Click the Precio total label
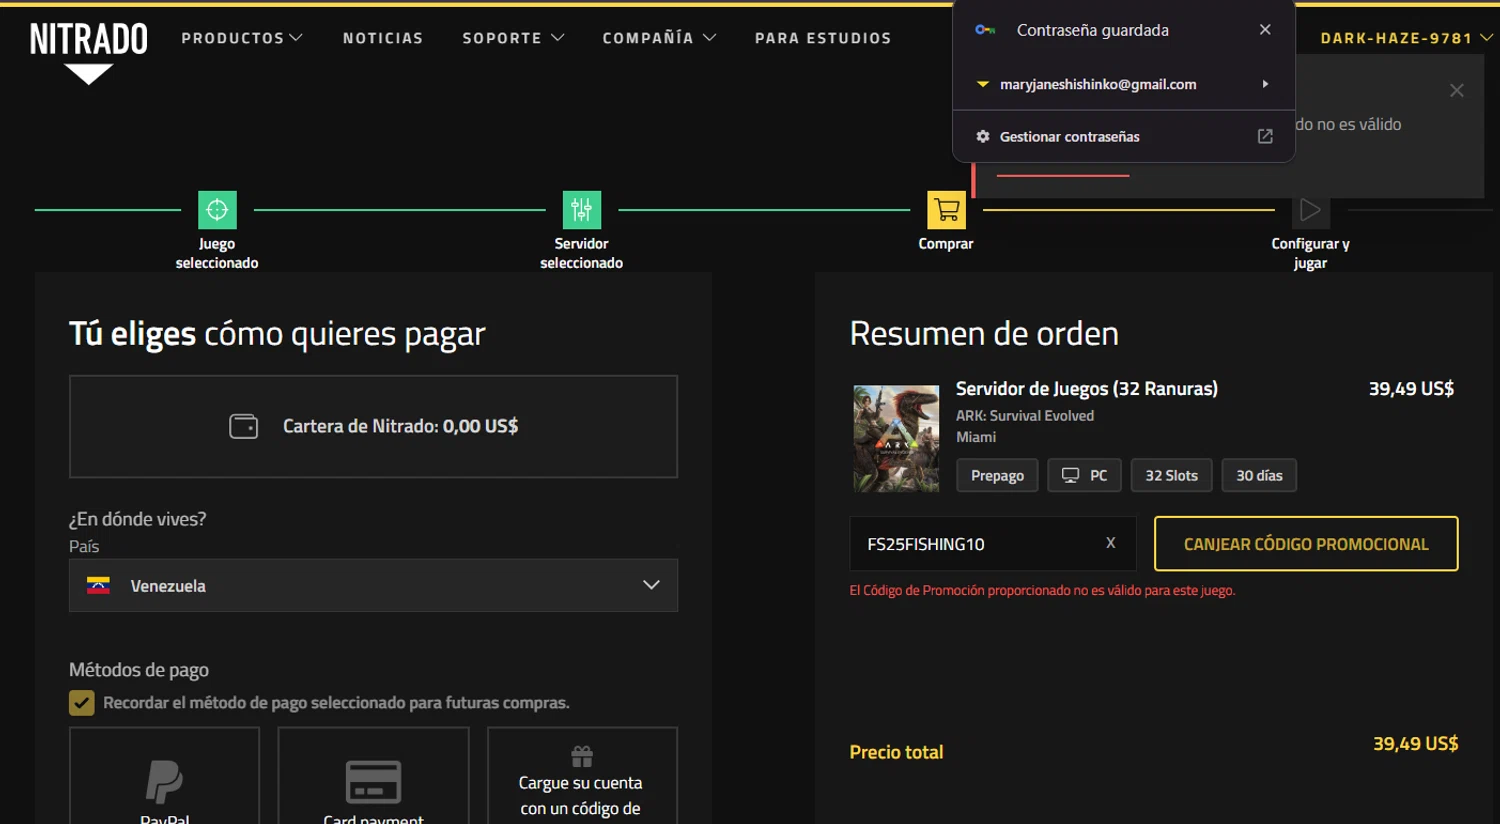This screenshot has height=824, width=1500. [x=896, y=752]
